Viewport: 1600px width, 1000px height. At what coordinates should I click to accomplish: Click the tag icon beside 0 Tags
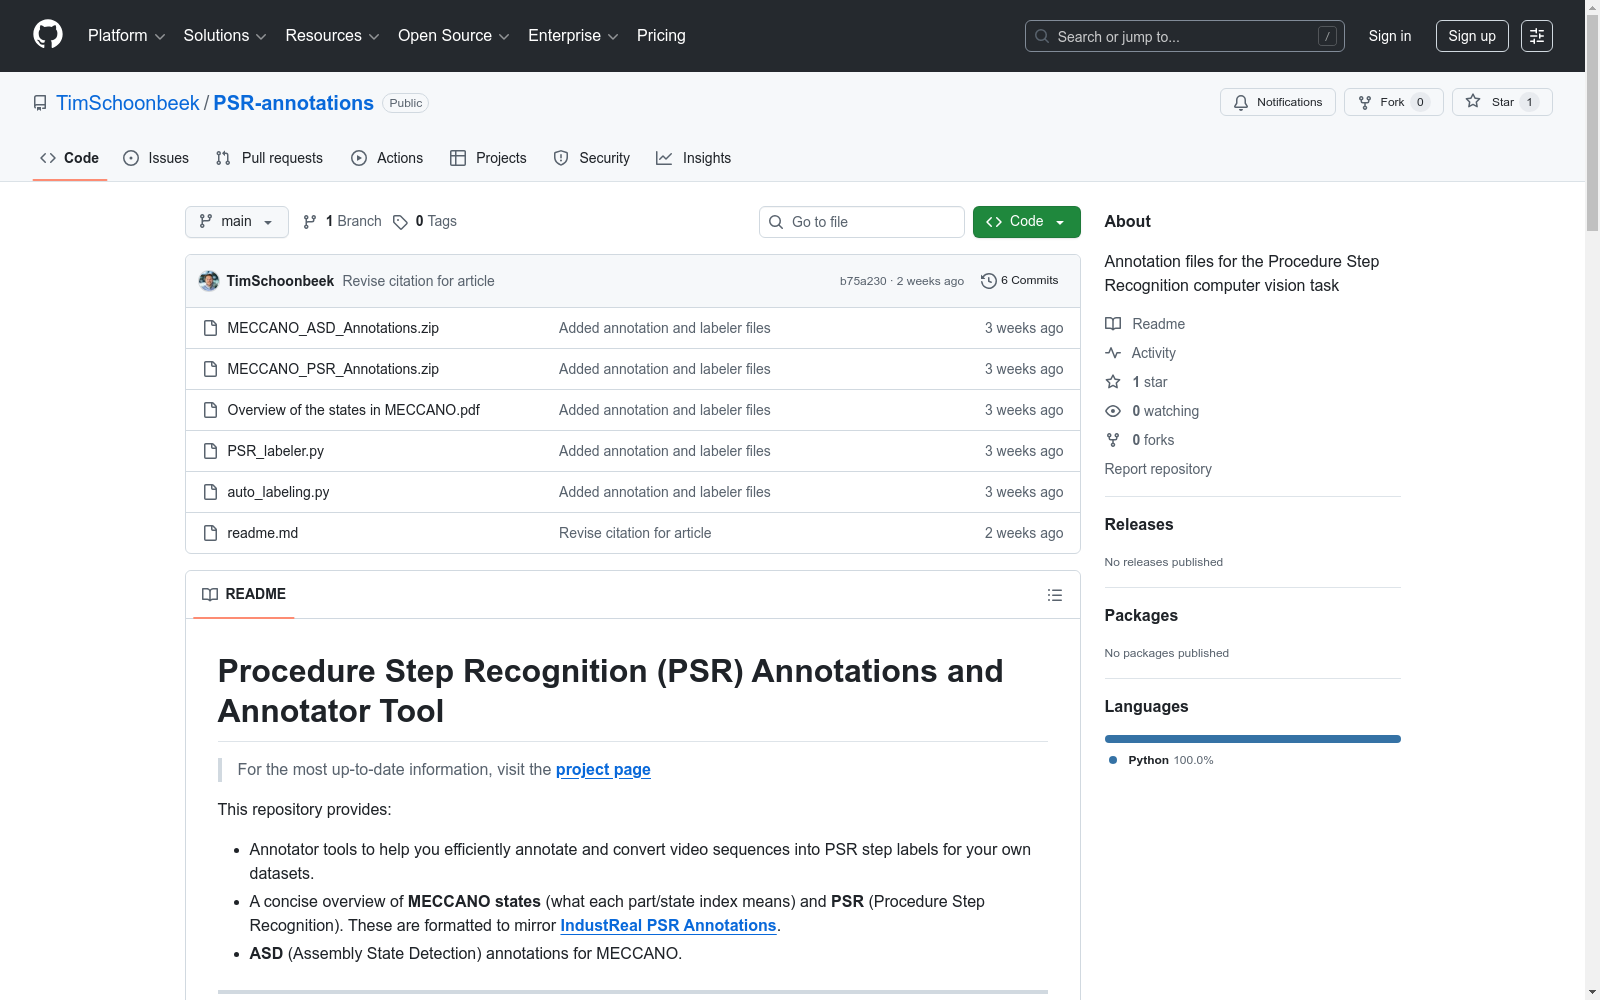click(400, 222)
